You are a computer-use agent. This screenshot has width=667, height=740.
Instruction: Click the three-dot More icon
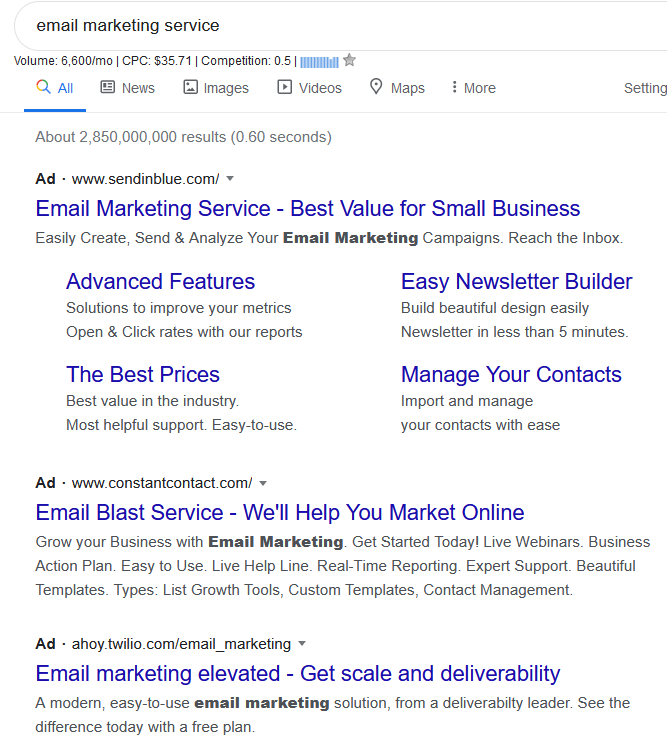454,87
